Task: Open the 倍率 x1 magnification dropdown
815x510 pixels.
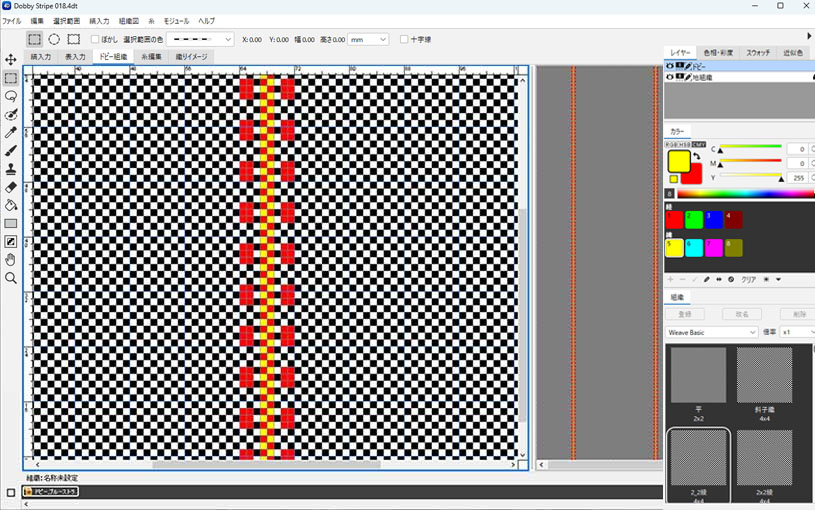Action: pyautogui.click(x=798, y=332)
